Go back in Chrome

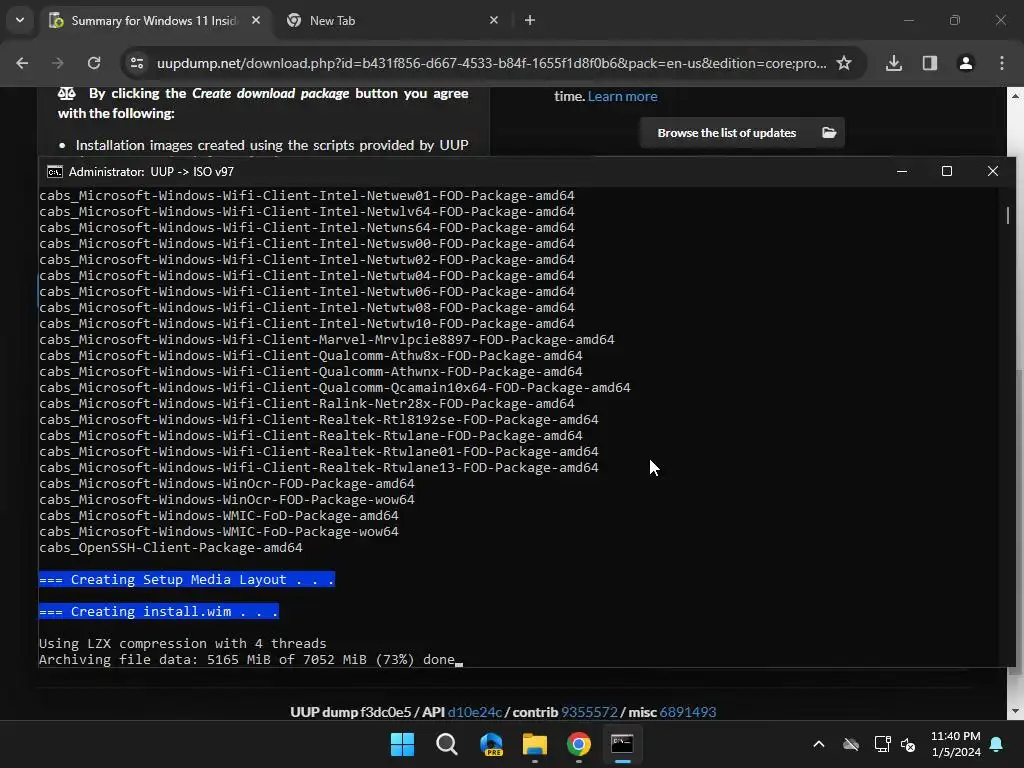point(22,63)
